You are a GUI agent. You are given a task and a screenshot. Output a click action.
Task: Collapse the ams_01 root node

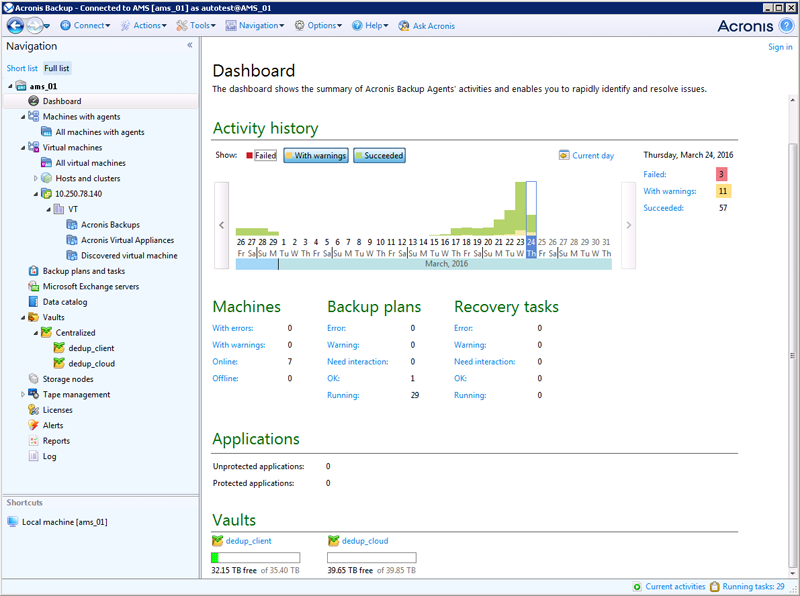10,86
